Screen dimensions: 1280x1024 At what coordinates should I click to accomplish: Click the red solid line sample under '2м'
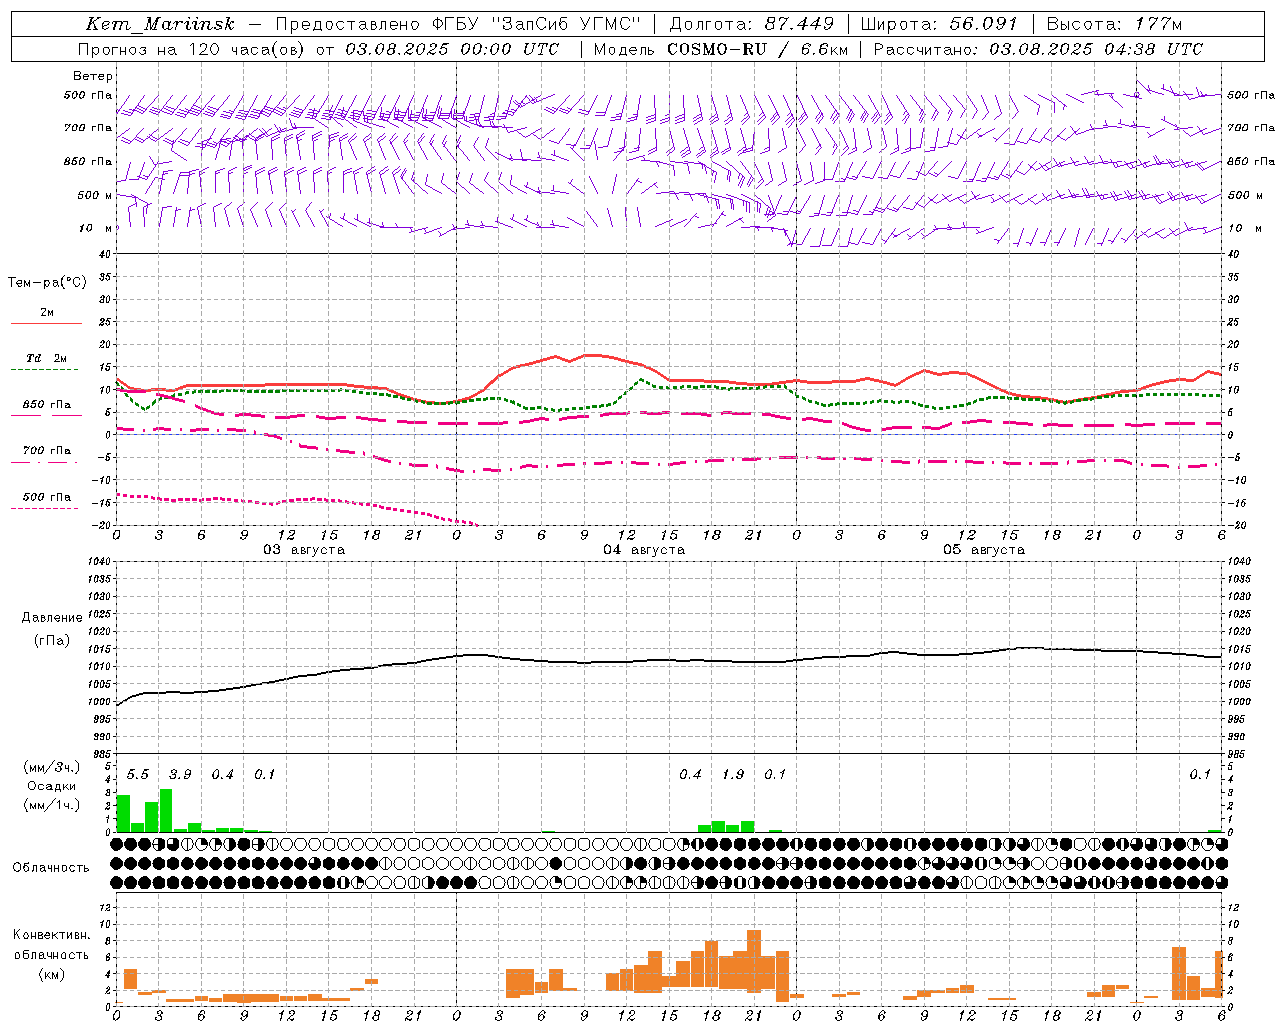tap(46, 323)
